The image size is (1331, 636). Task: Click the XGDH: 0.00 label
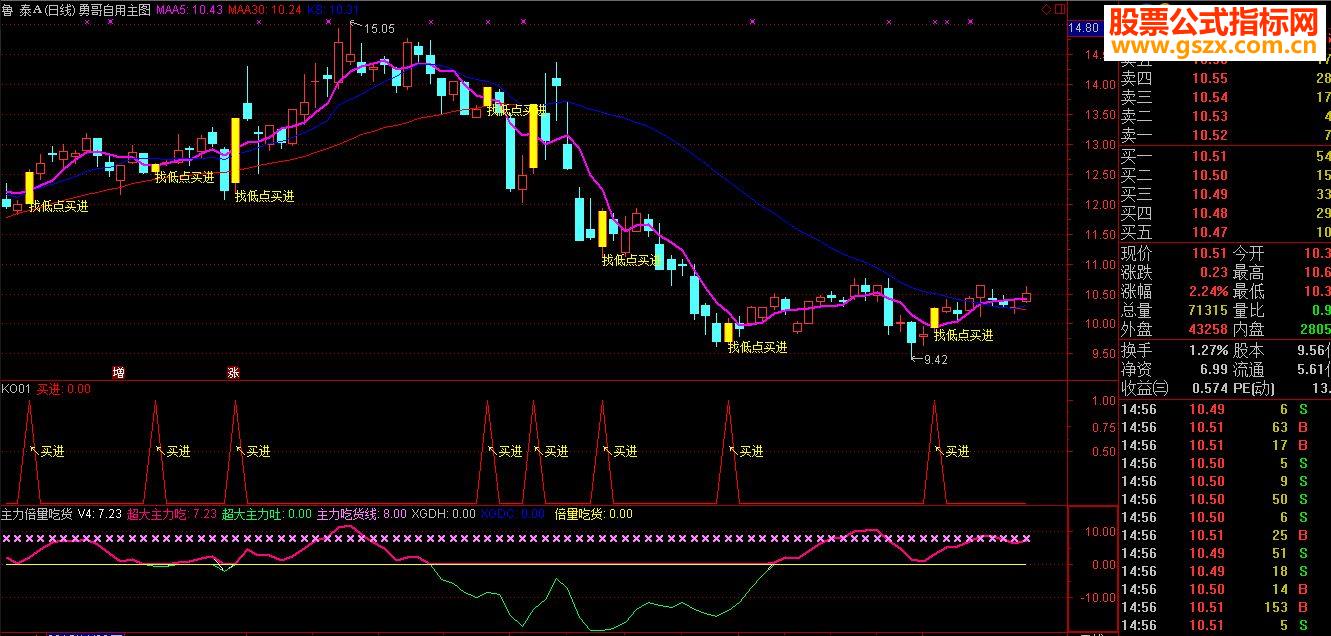pos(443,514)
